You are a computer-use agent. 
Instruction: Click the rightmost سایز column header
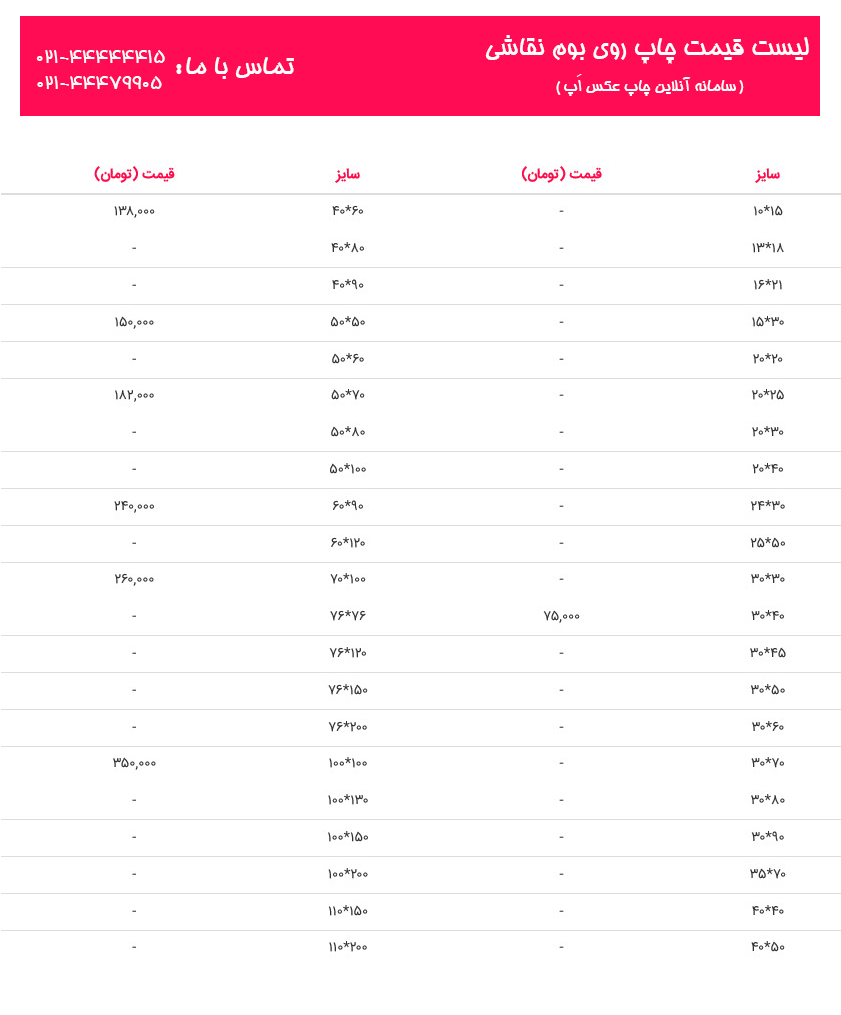point(767,174)
